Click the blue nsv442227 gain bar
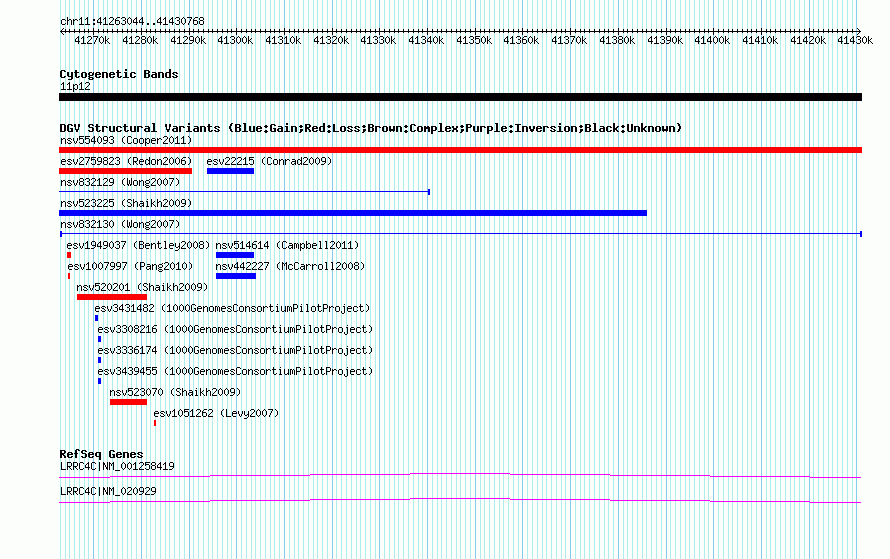 coord(236,276)
